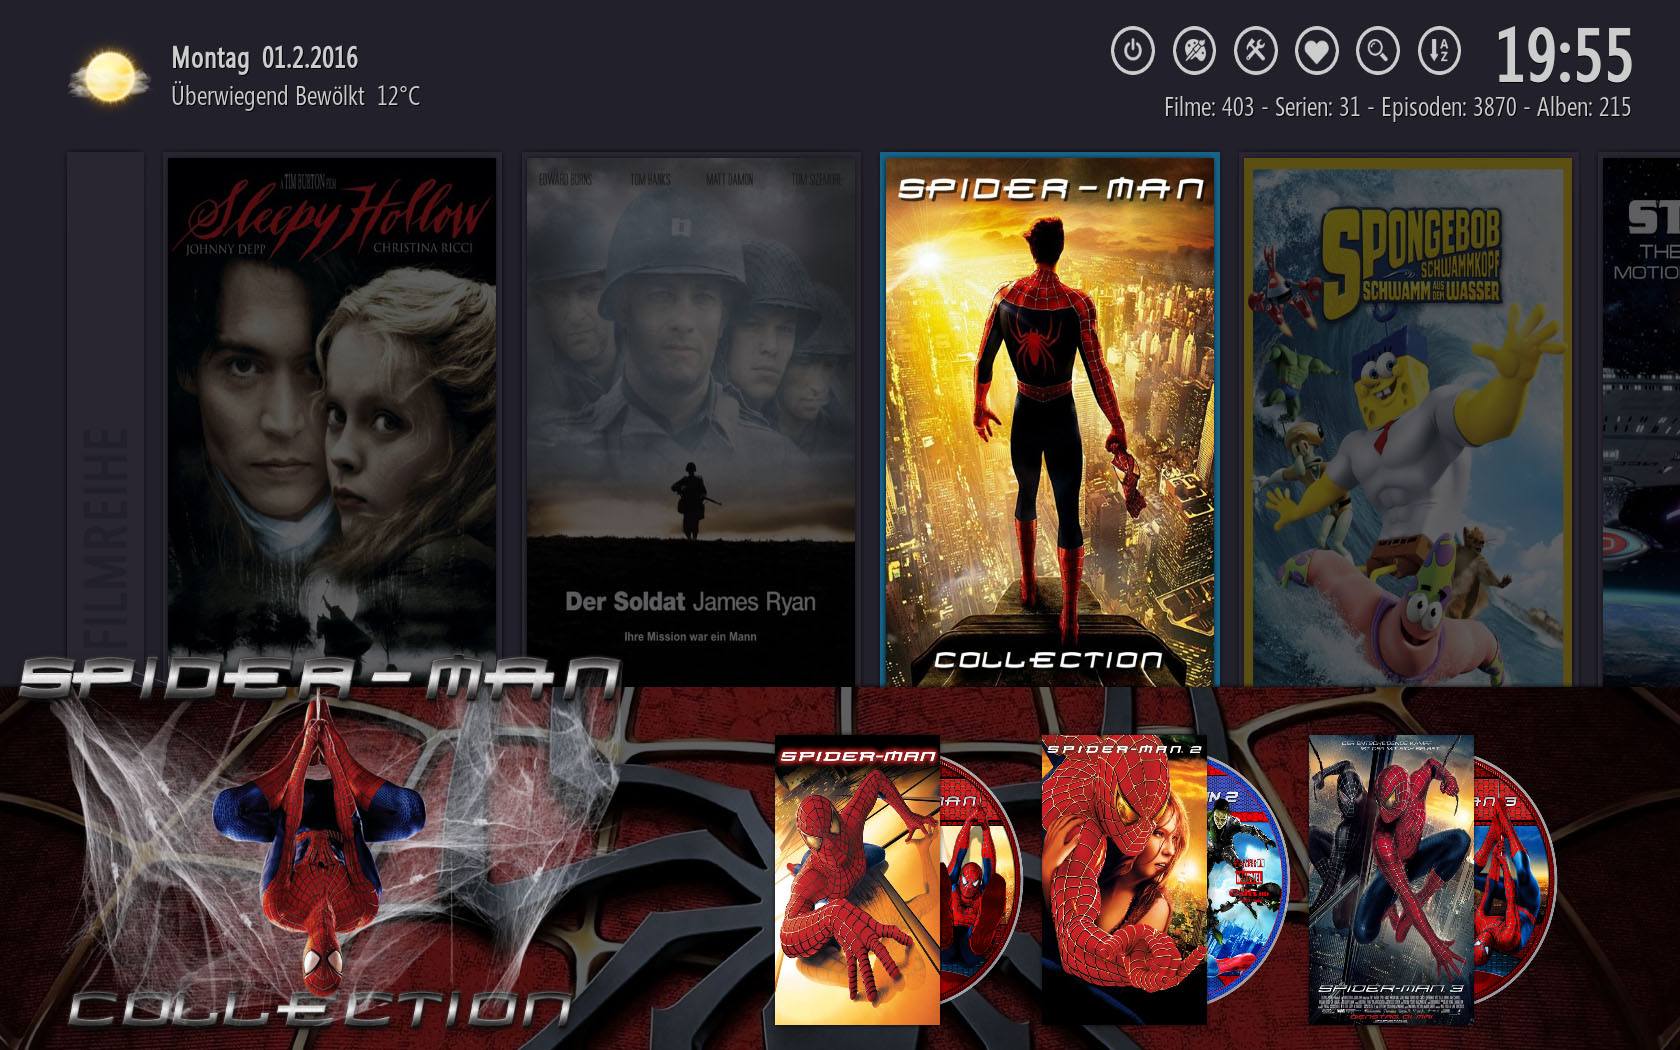Click the Spider-Man 1 disc art
The height and width of the screenshot is (1050, 1680).
(x=981, y=880)
